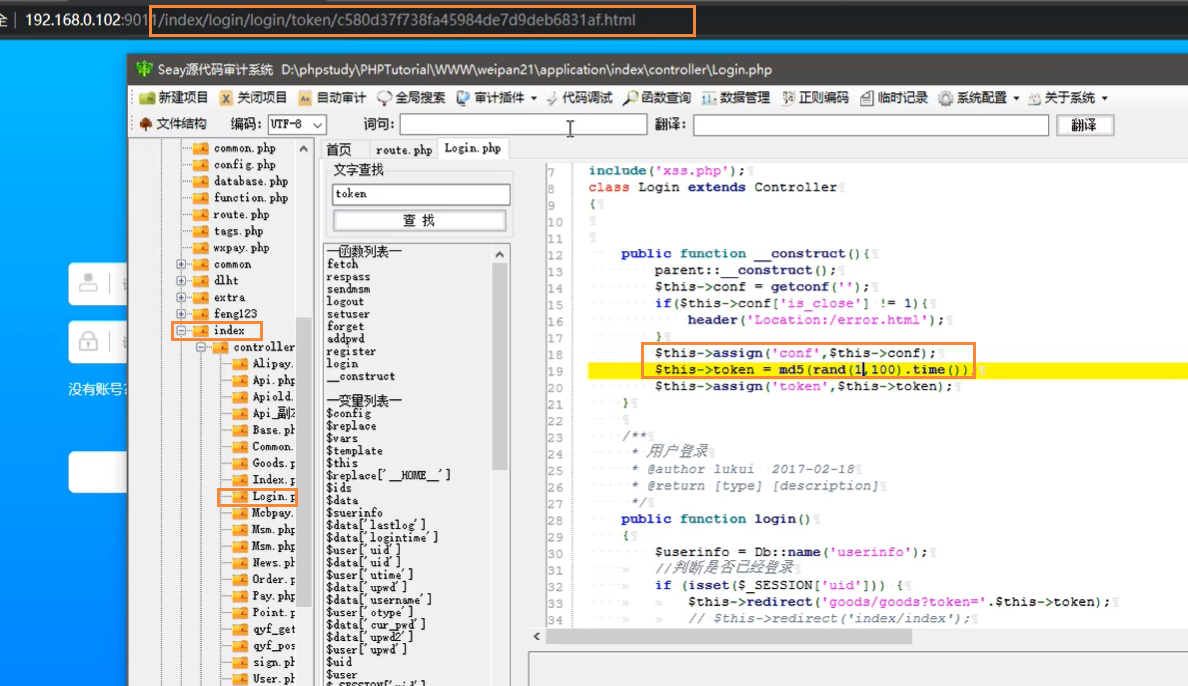Expand the extra folder node
This screenshot has width=1188, height=686.
[x=181, y=297]
